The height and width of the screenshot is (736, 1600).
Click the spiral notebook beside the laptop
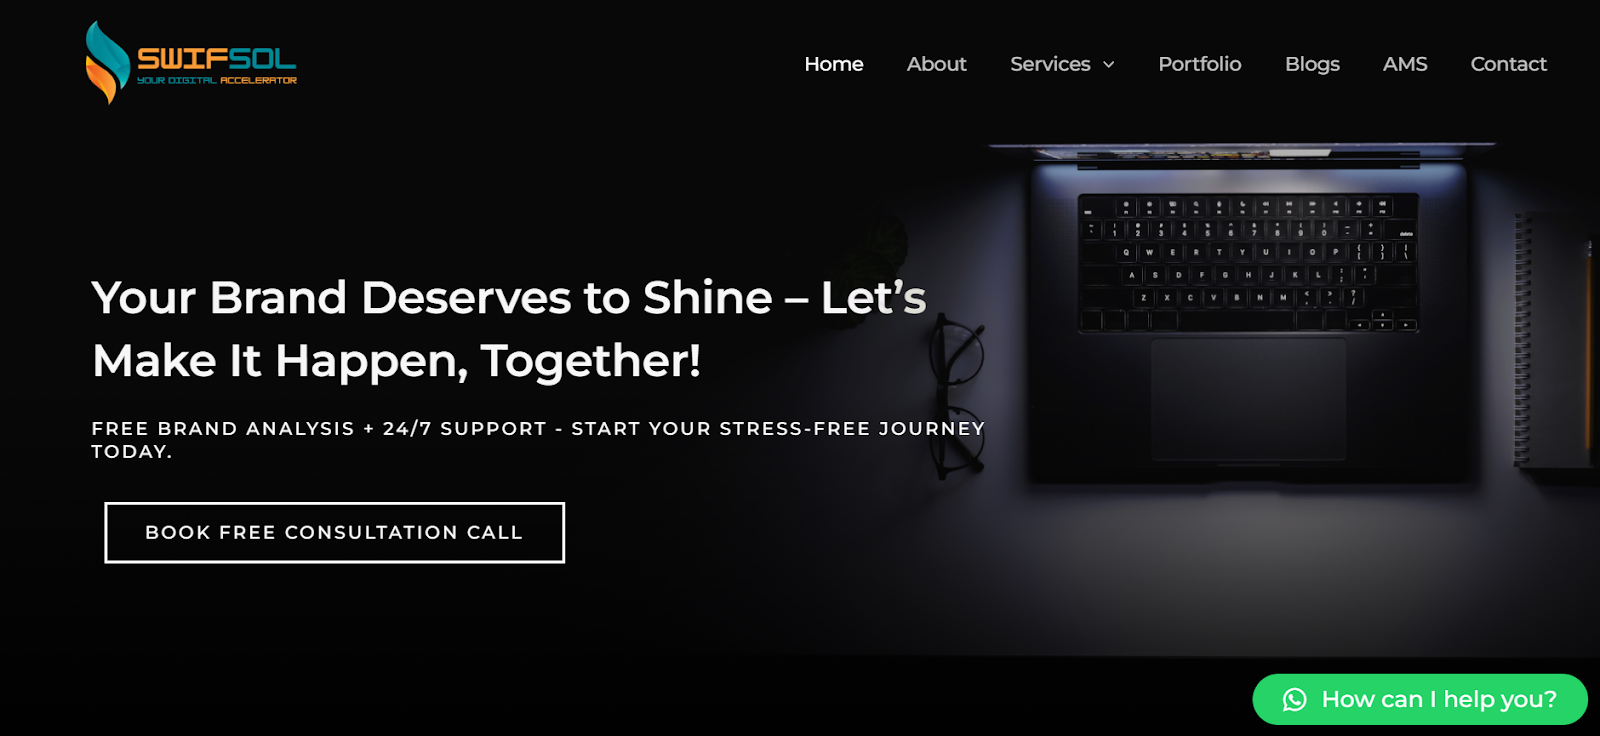(x=1555, y=340)
